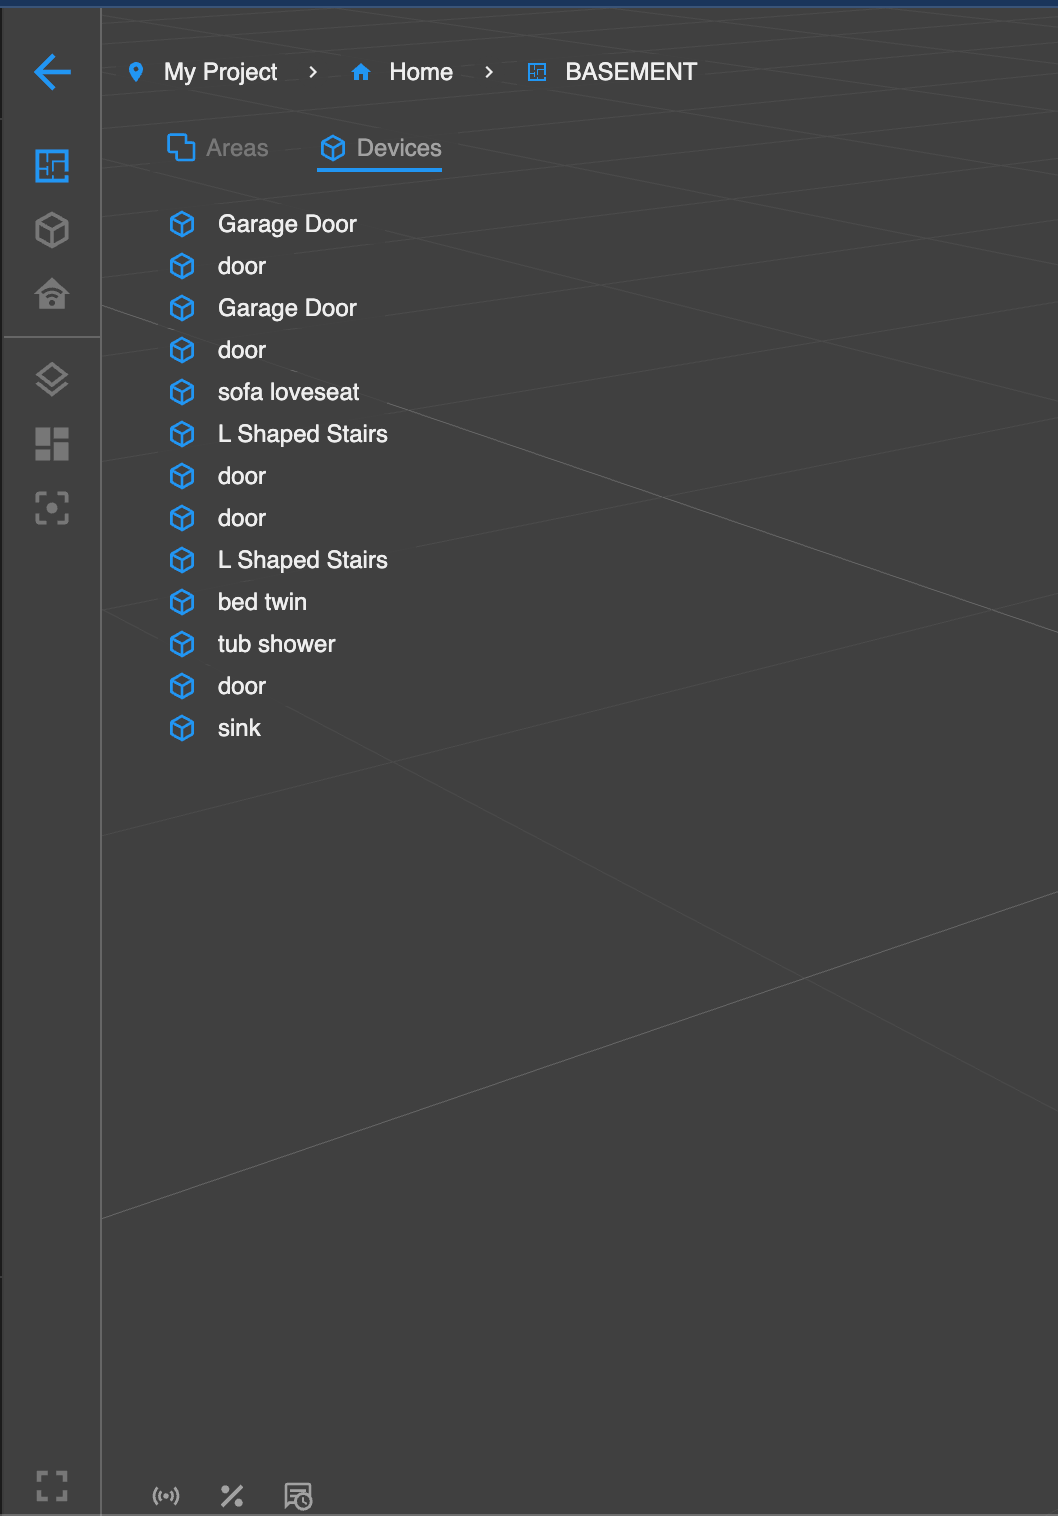Screen dimensions: 1058x1516
Task: Click the stacked layers icon
Action: [x=52, y=379]
